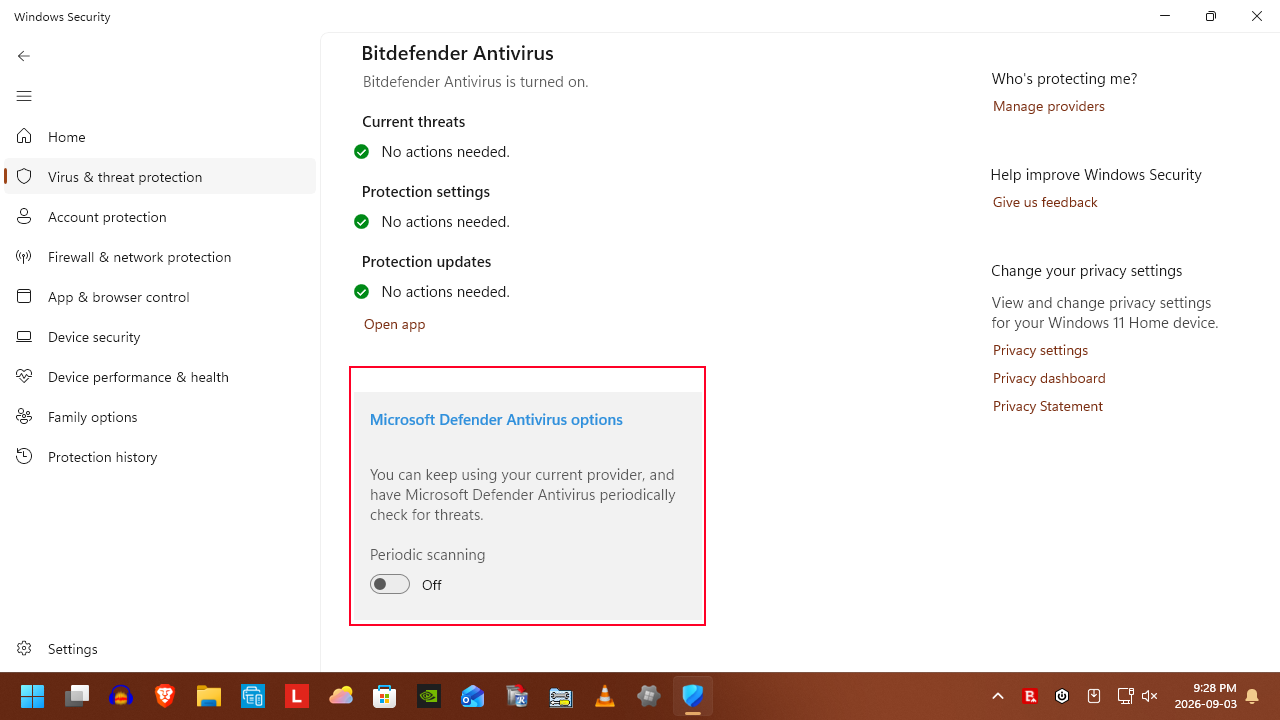Click Bitdefender tray icon
The image size is (1280, 720).
point(1030,696)
